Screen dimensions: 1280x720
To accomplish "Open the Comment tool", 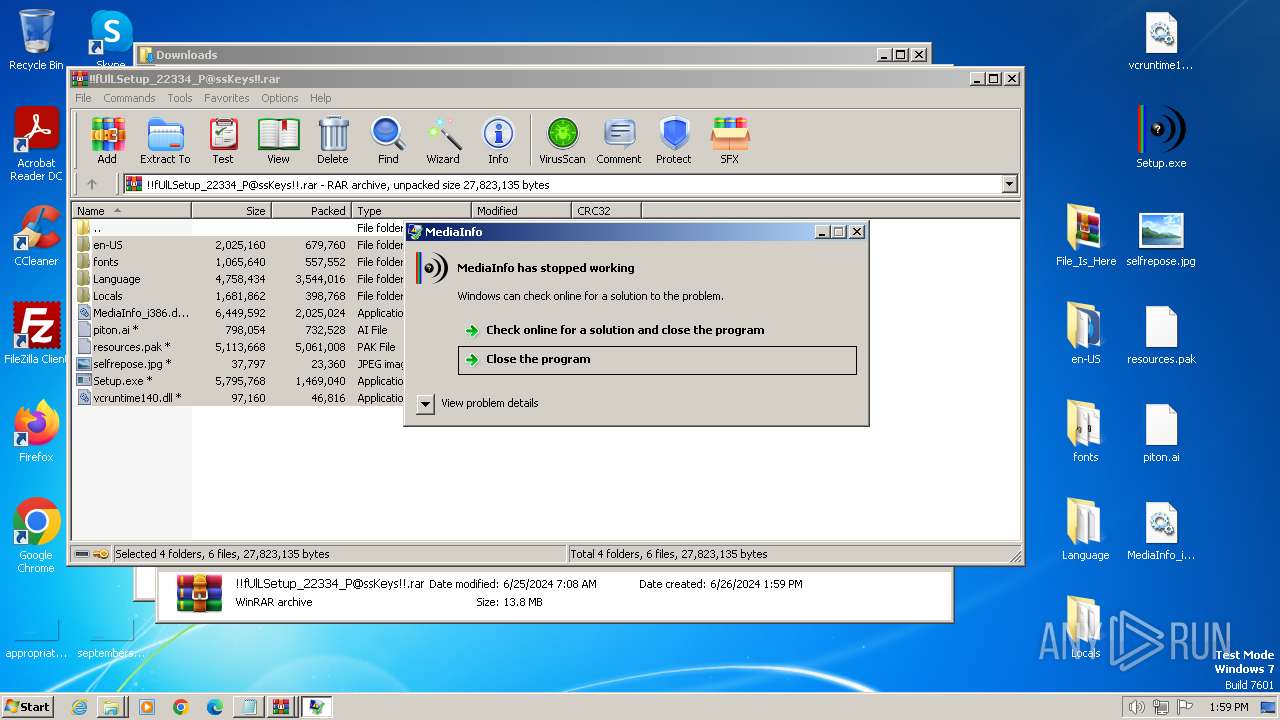I will (x=619, y=140).
